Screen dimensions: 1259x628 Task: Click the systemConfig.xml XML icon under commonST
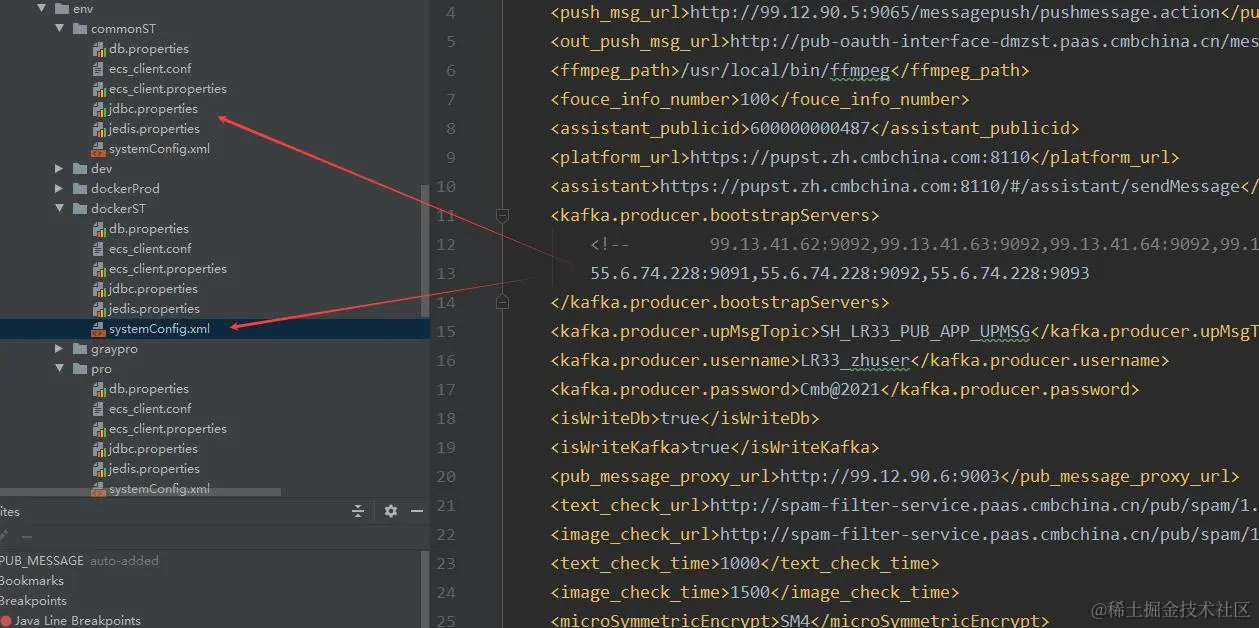click(98, 149)
